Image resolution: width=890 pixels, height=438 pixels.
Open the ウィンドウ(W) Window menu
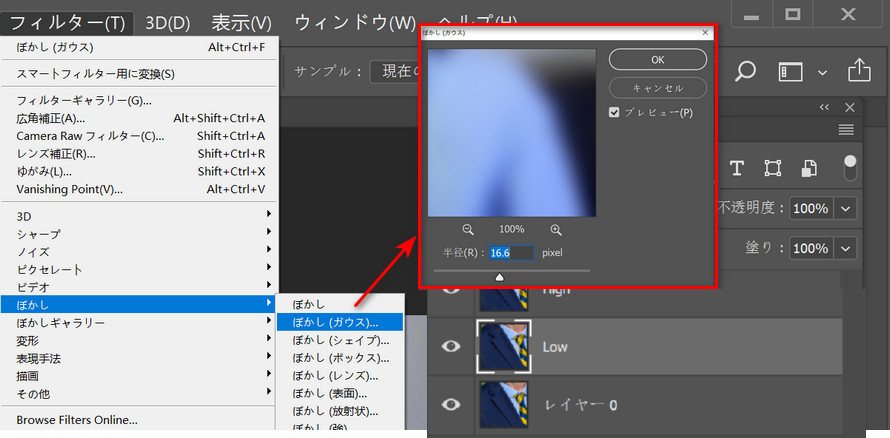355,23
